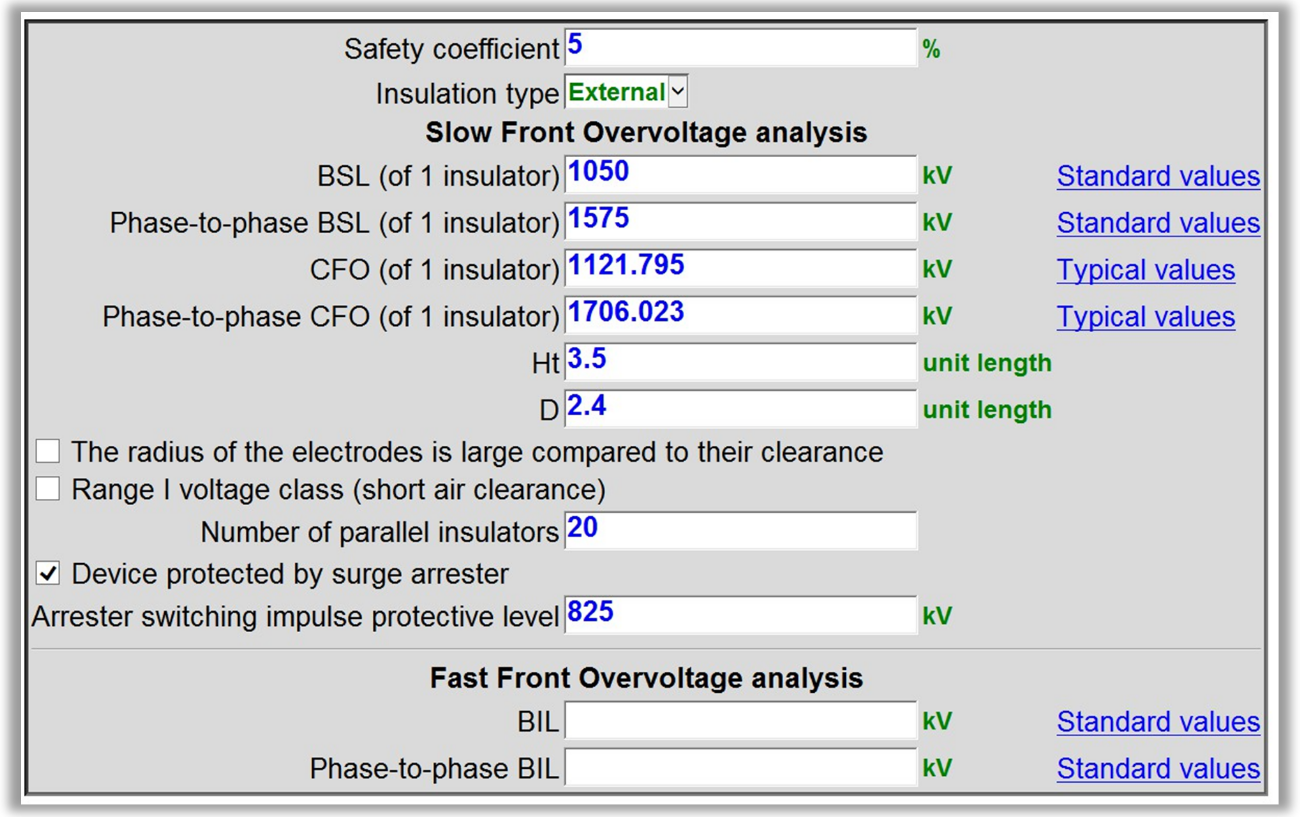This screenshot has width=1300, height=817.
Task: Select the Phase-to-phase CFO input field
Action: pyautogui.click(x=740, y=316)
